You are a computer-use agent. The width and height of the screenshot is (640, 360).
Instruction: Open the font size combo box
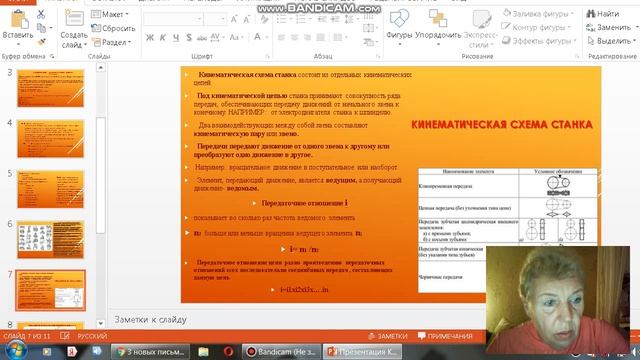215,19
